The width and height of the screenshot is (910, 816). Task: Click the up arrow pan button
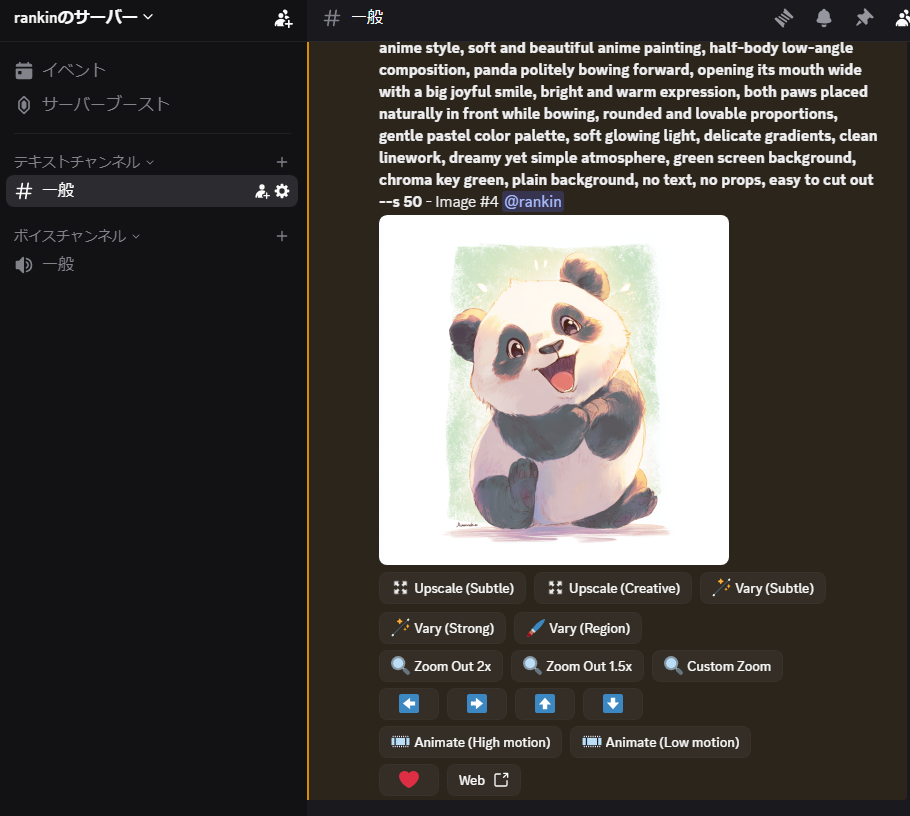click(545, 704)
